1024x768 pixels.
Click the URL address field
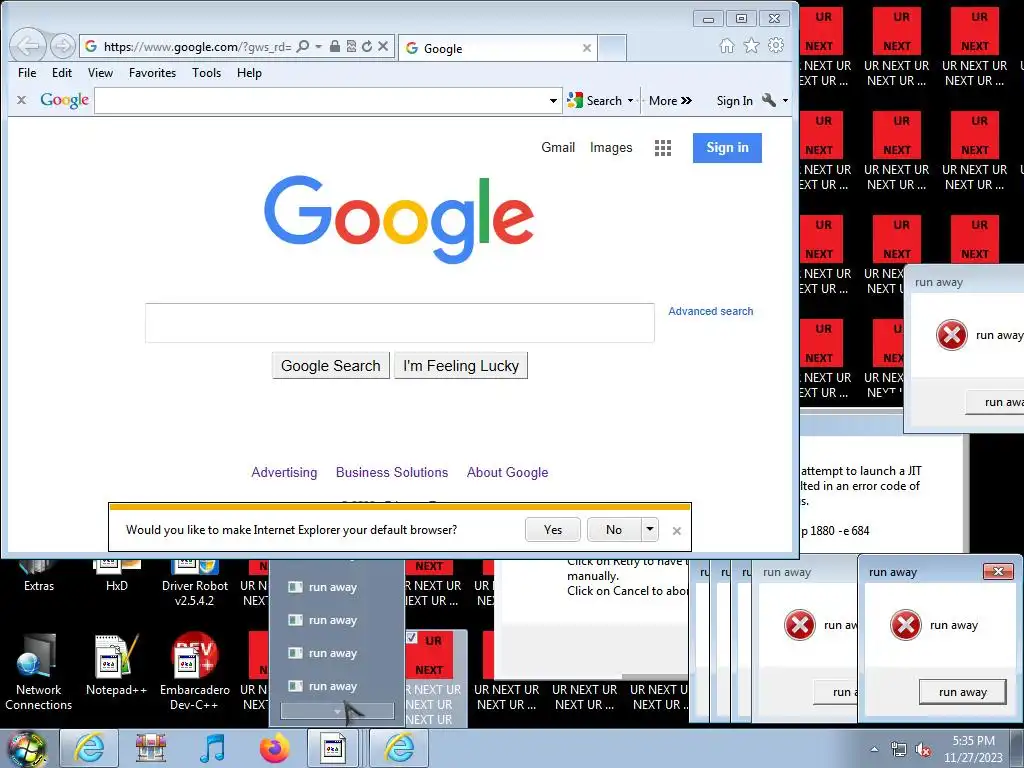click(x=197, y=46)
